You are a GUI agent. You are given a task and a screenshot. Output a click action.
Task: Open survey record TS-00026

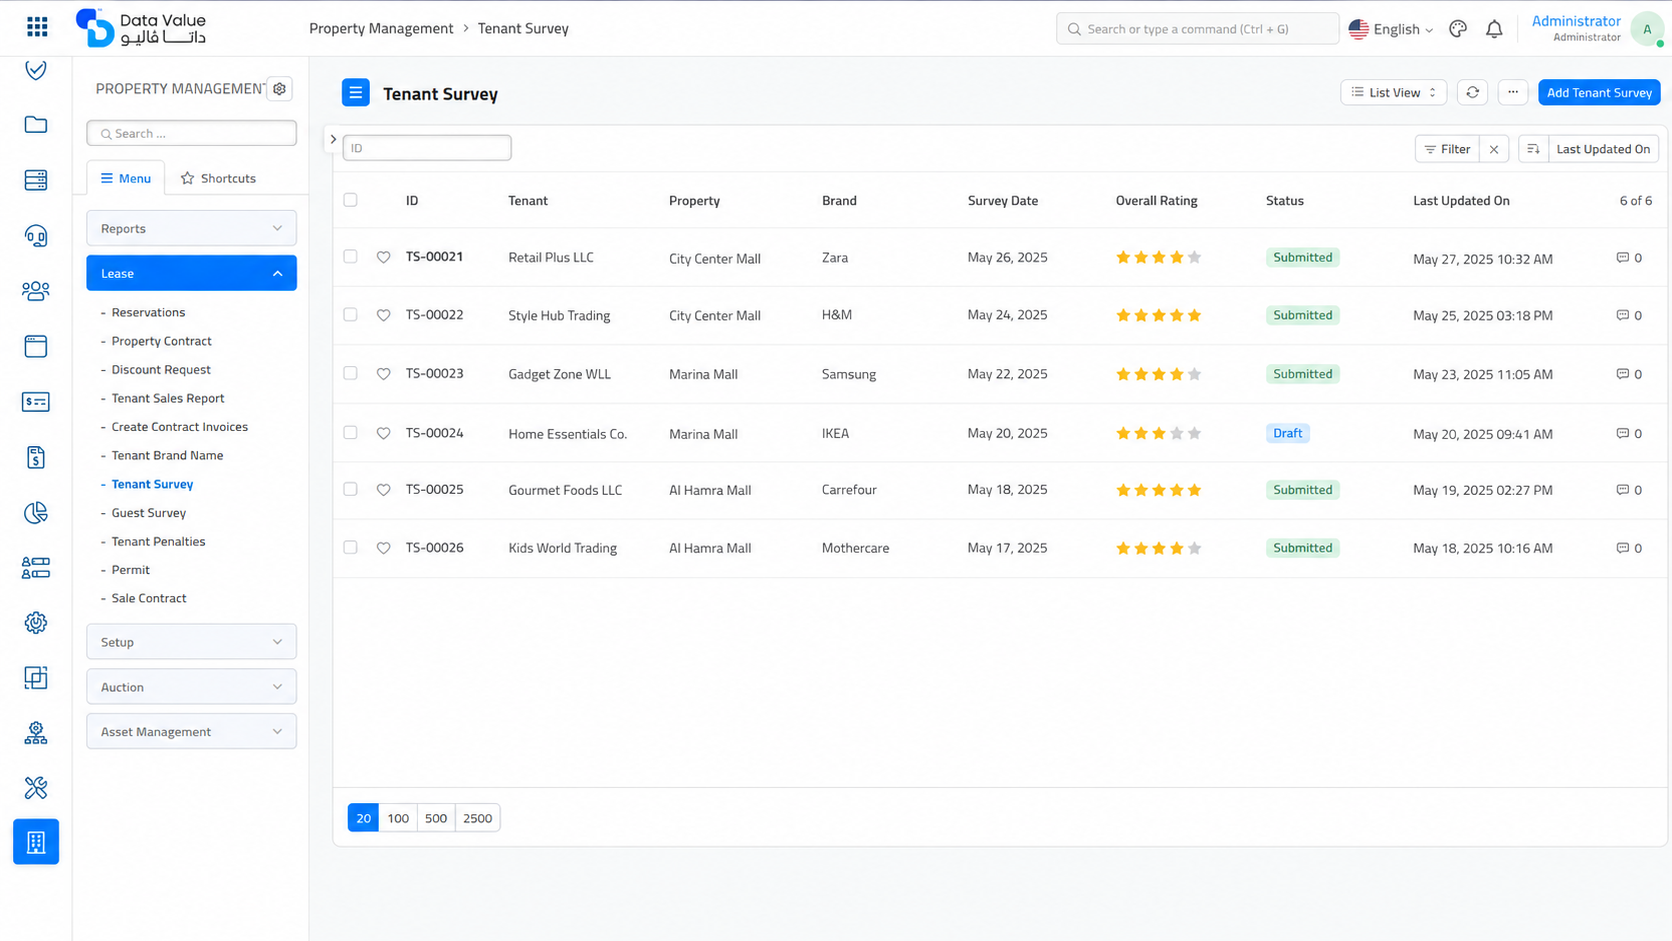point(435,548)
